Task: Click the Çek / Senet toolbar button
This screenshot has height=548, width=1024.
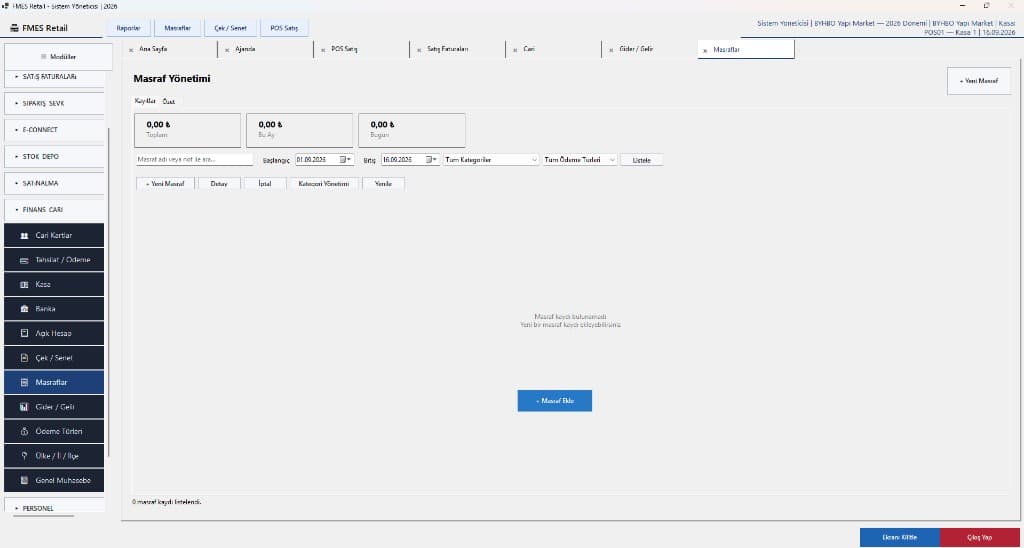Action: pos(231,28)
